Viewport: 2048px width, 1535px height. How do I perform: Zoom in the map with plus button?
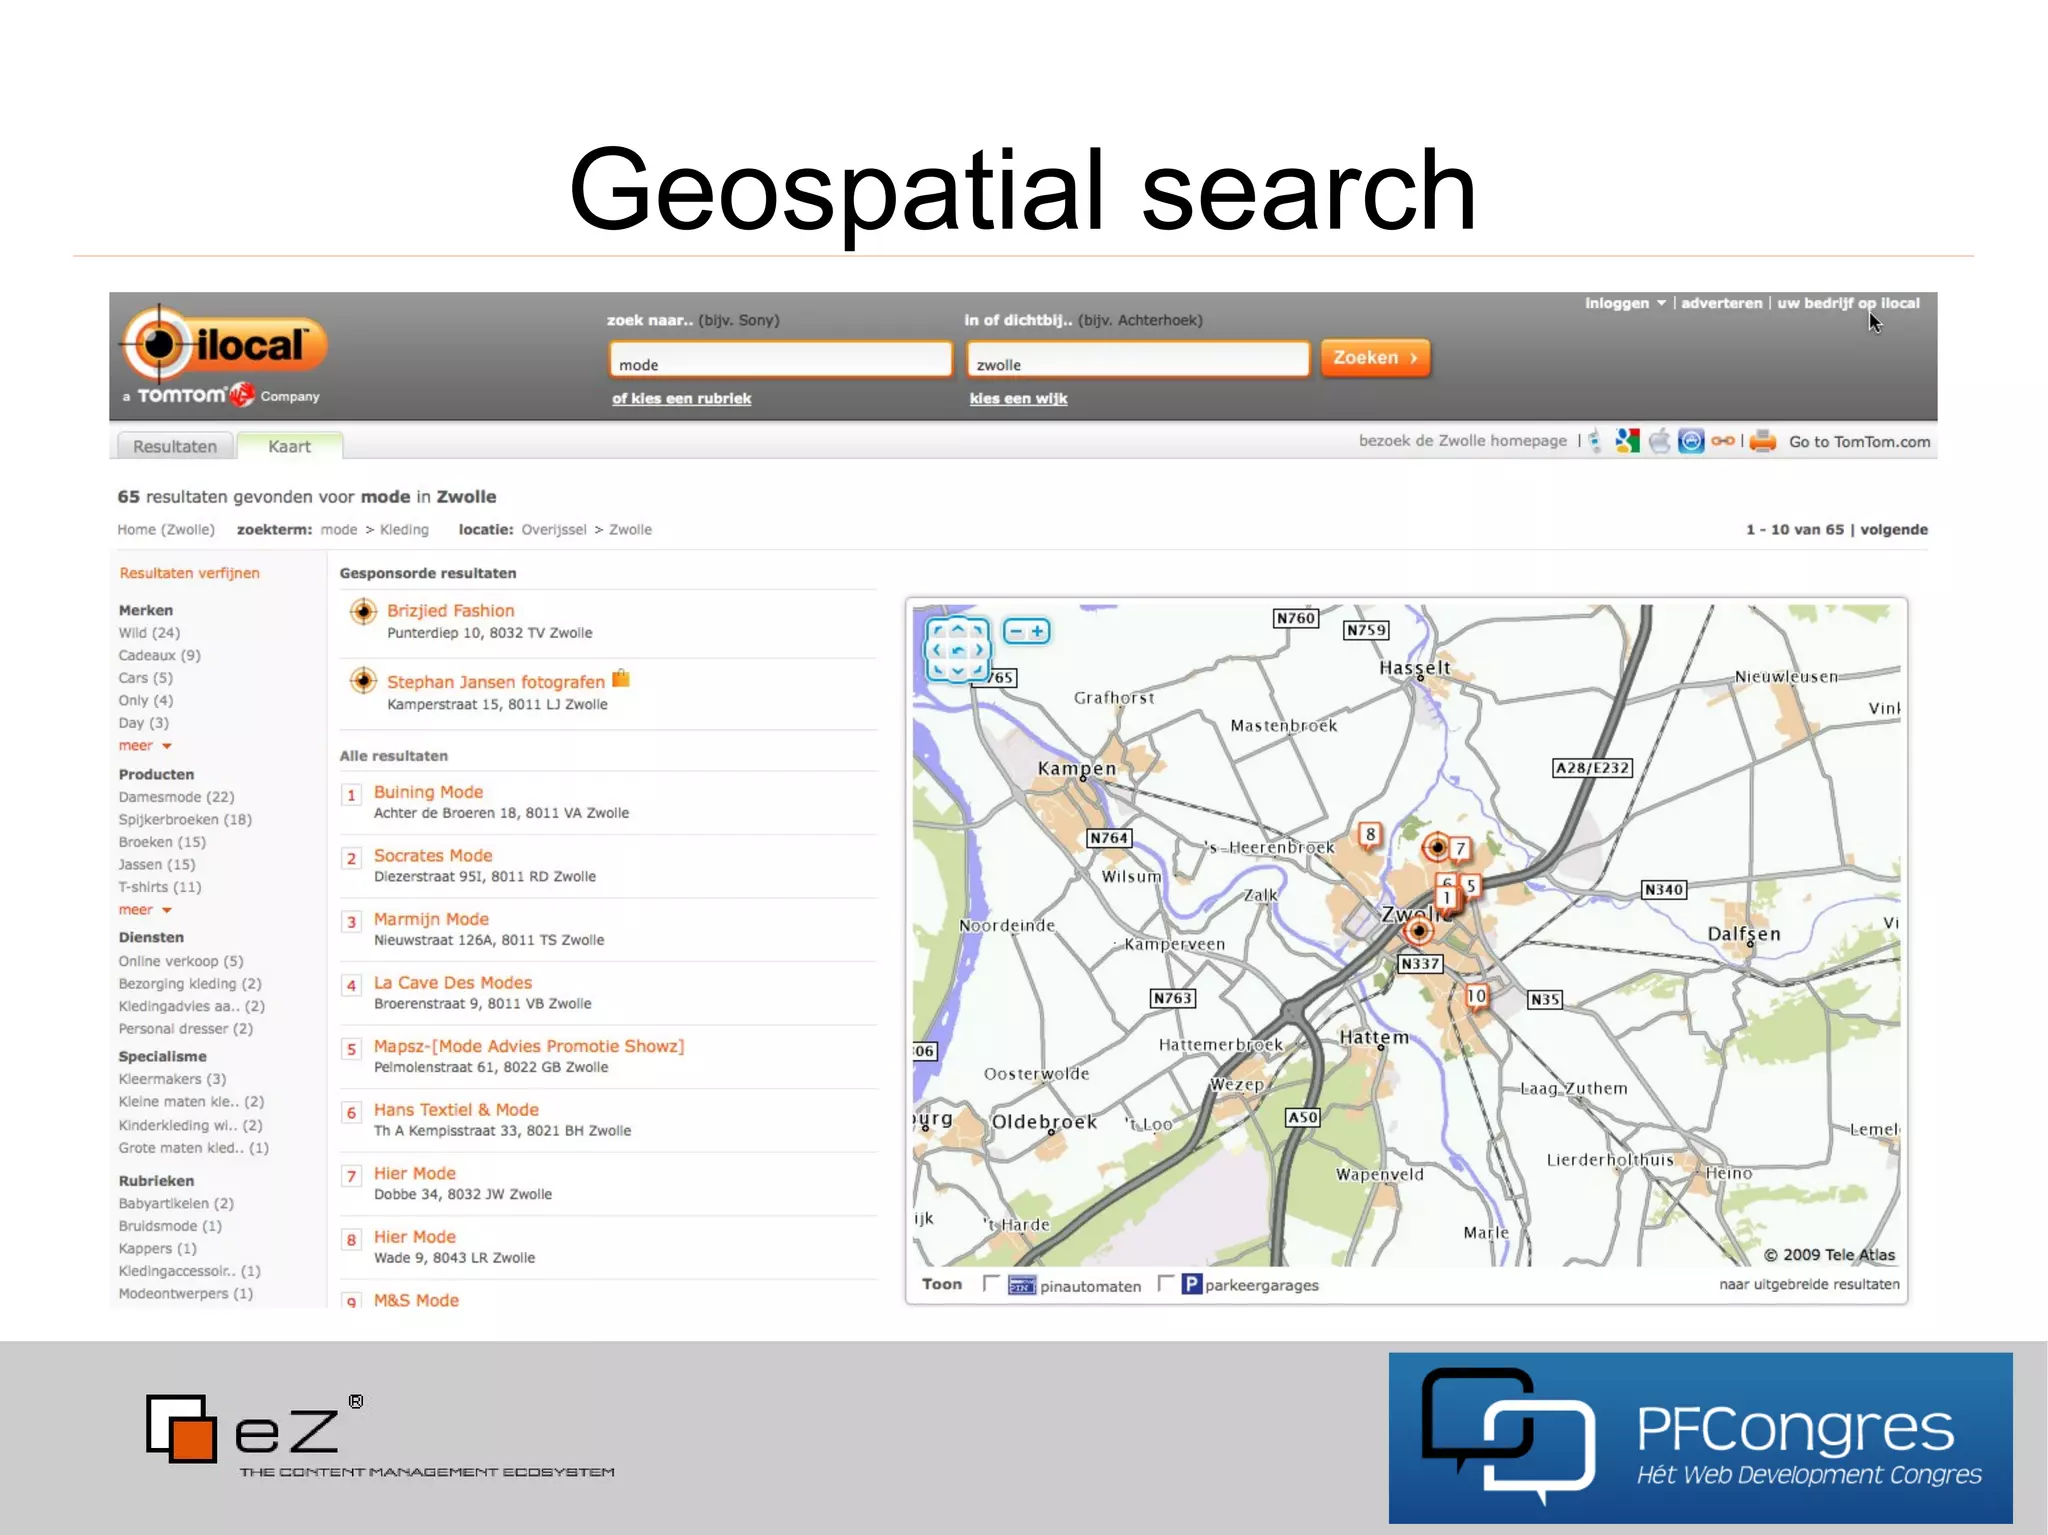click(1038, 631)
